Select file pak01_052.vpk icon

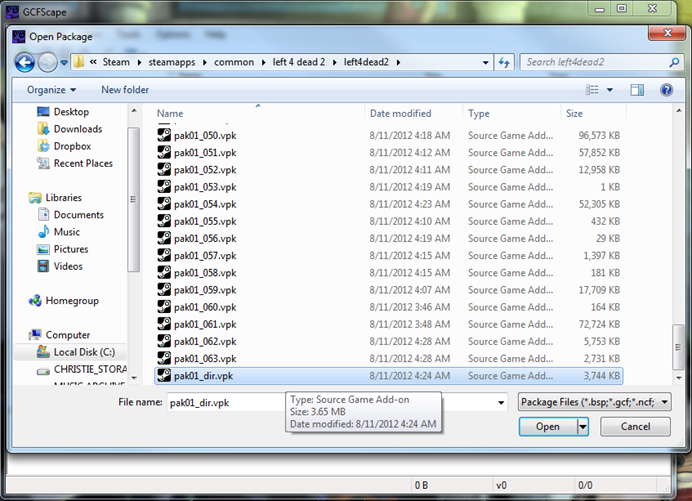pos(164,170)
